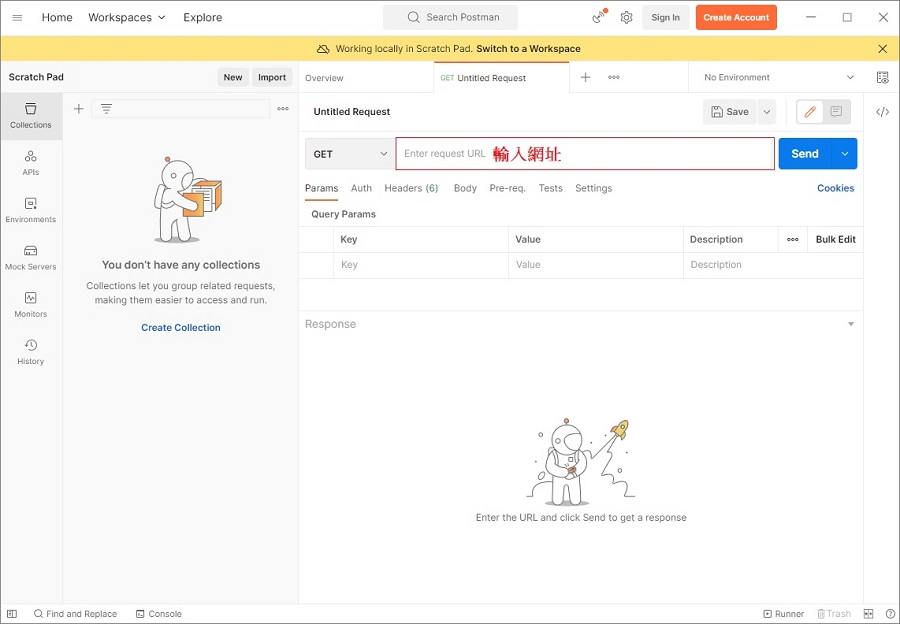Open the code snippet panel icon
This screenshot has height=624, width=900.
(882, 112)
